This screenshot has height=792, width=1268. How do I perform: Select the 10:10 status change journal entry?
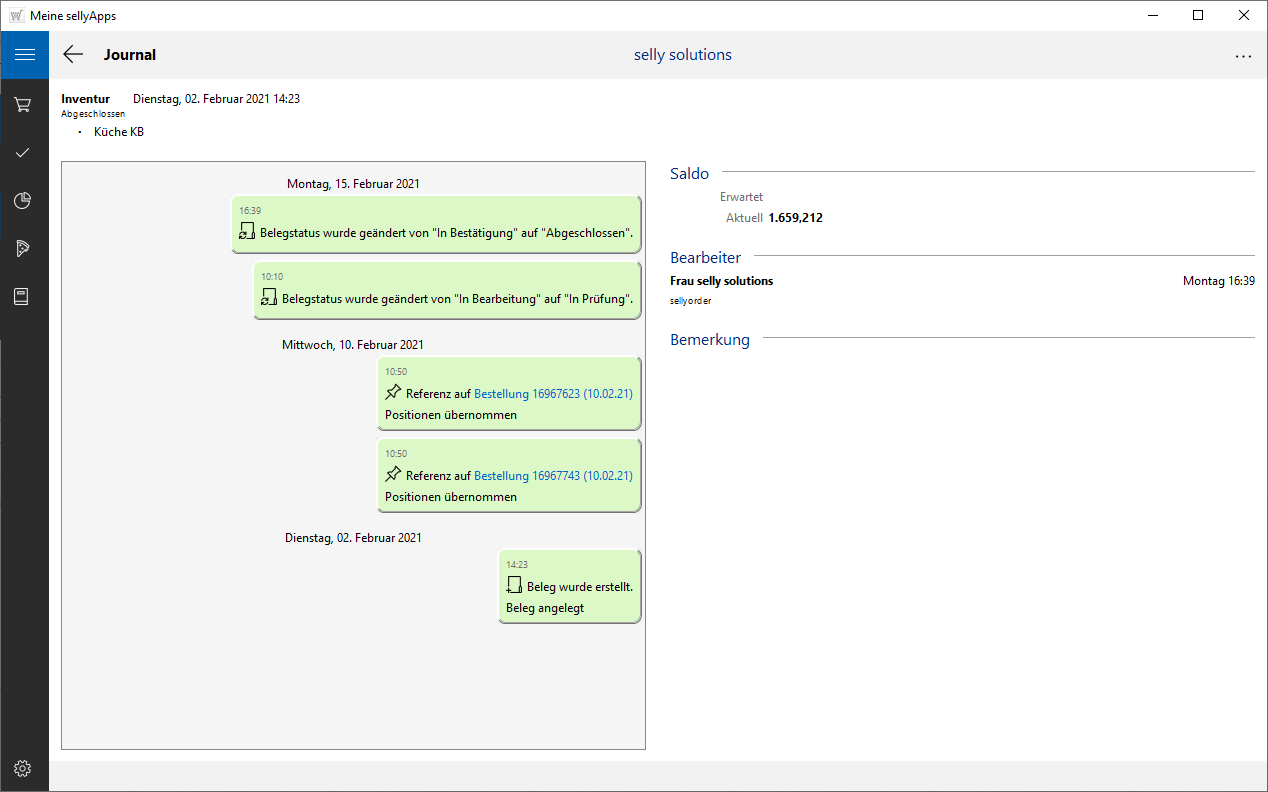447,289
